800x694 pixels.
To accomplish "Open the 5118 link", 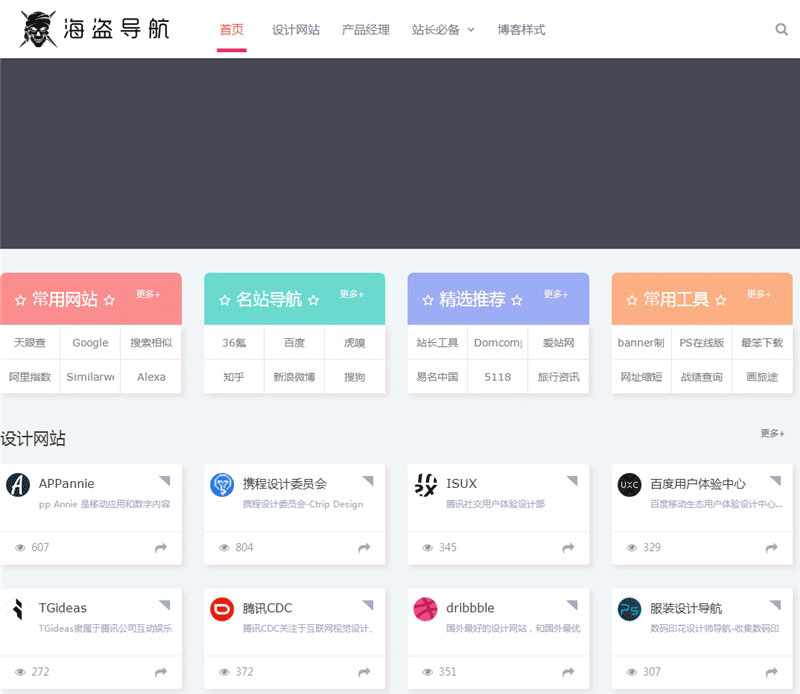I will [497, 377].
